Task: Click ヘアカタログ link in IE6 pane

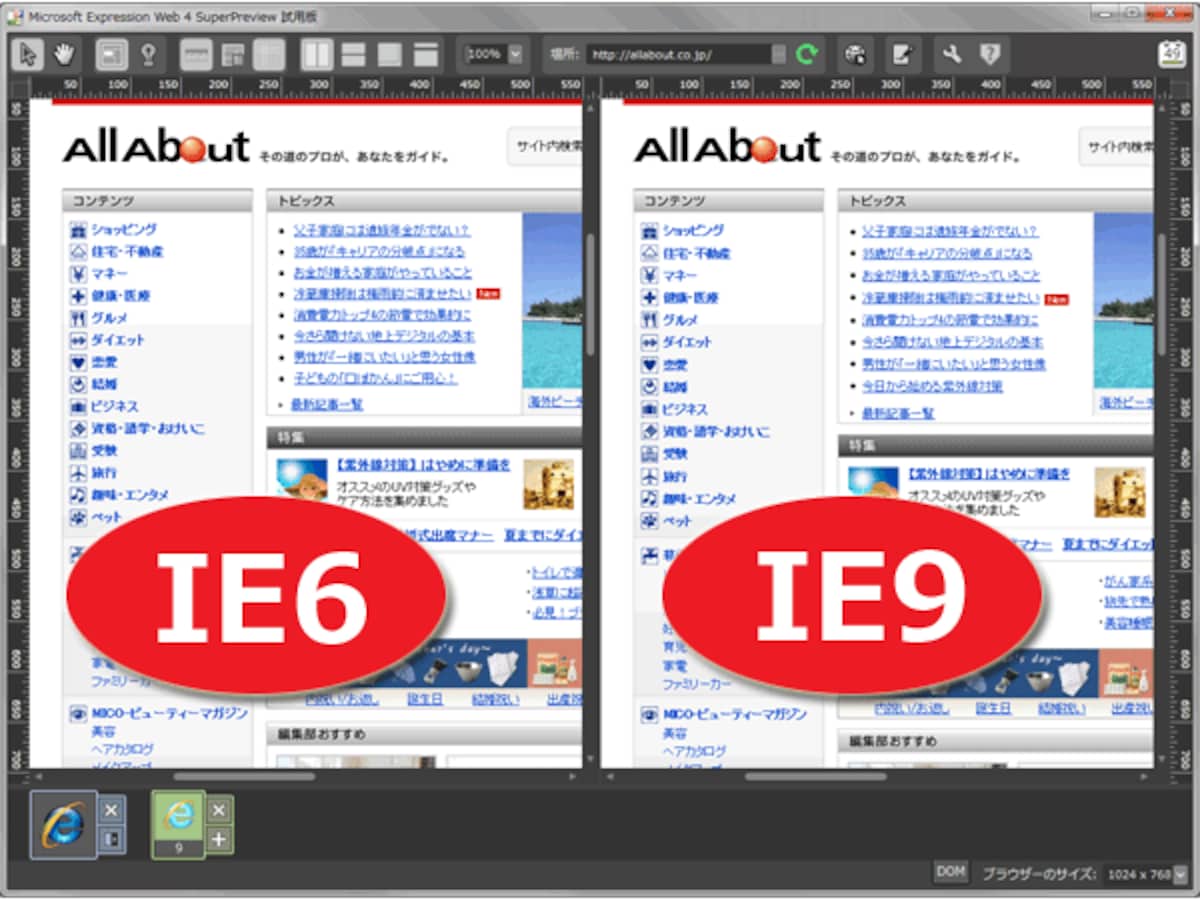Action: pos(122,749)
